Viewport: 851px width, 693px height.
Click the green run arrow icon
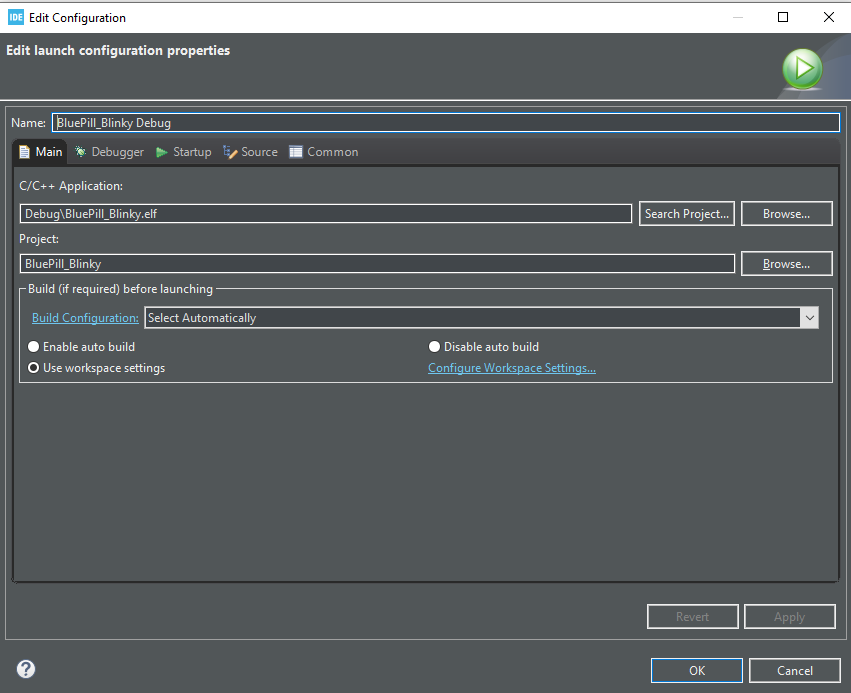pyautogui.click(x=802, y=70)
